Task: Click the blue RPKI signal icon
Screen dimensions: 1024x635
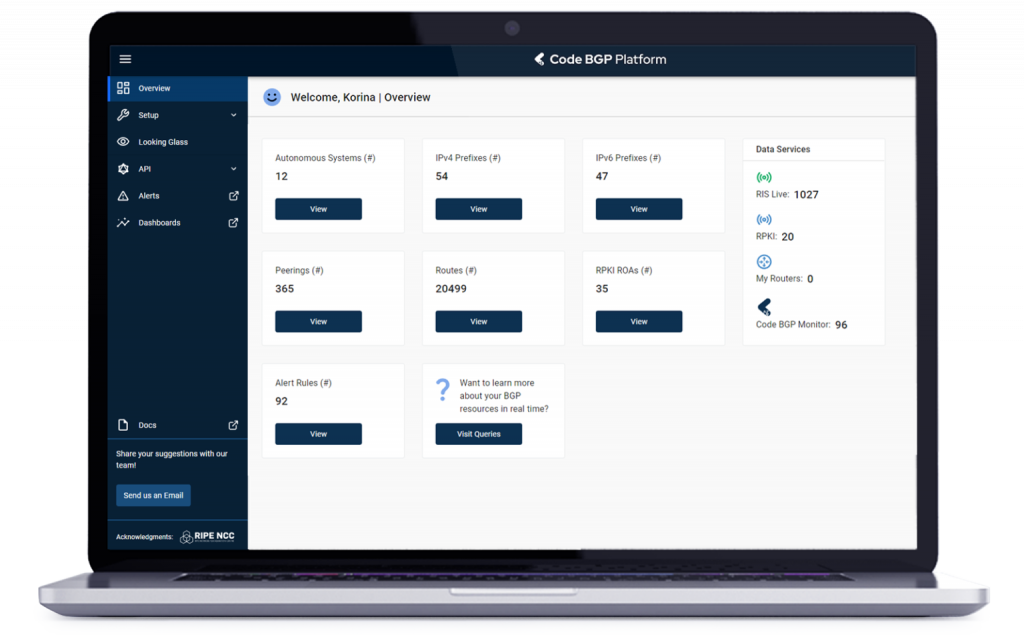Action: [763, 220]
